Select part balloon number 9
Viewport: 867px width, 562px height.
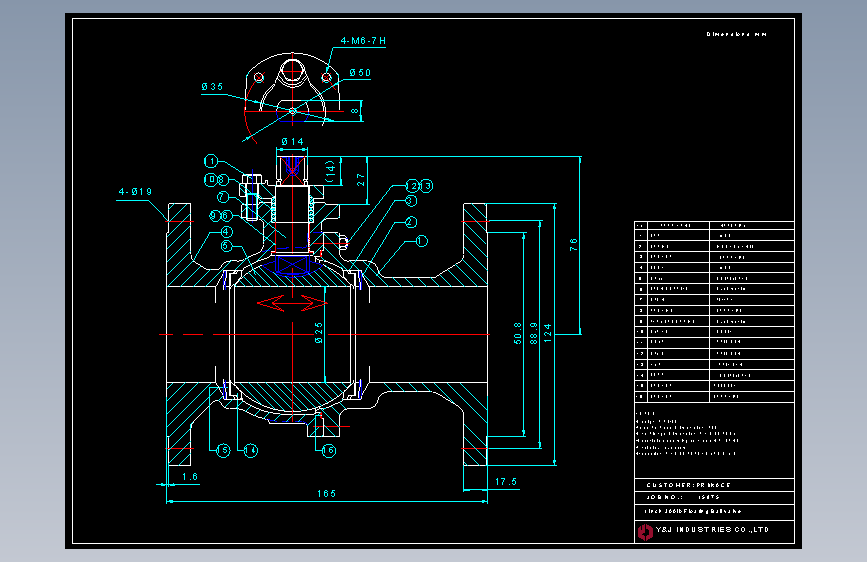(215, 216)
